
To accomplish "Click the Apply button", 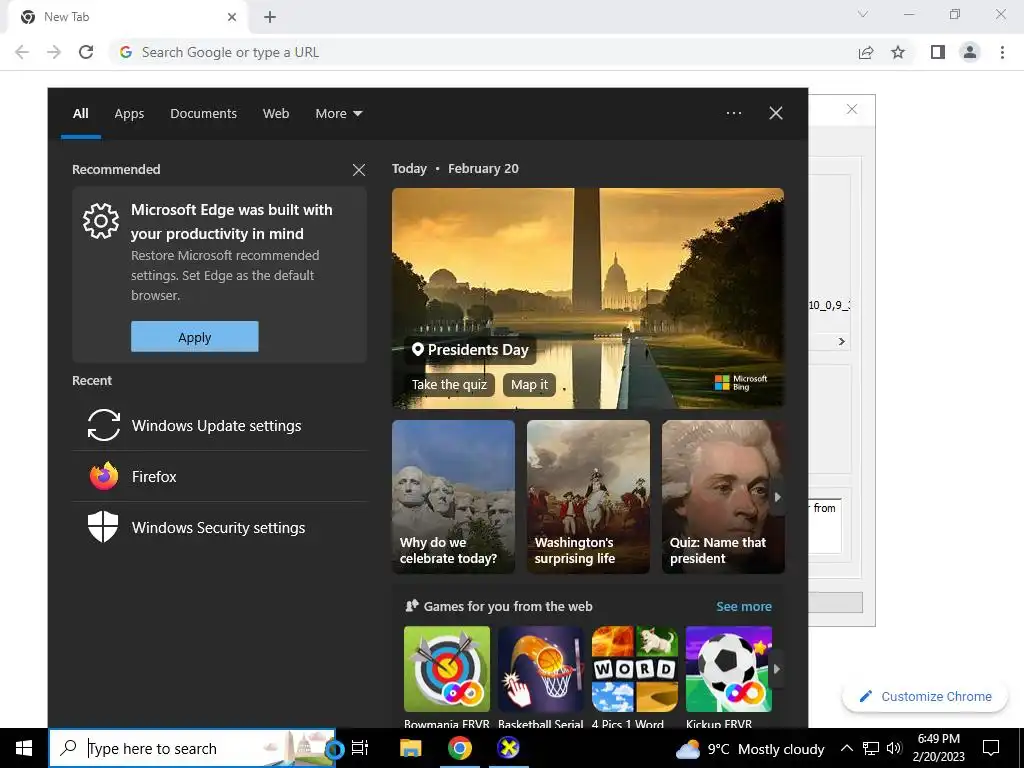I will coord(195,337).
